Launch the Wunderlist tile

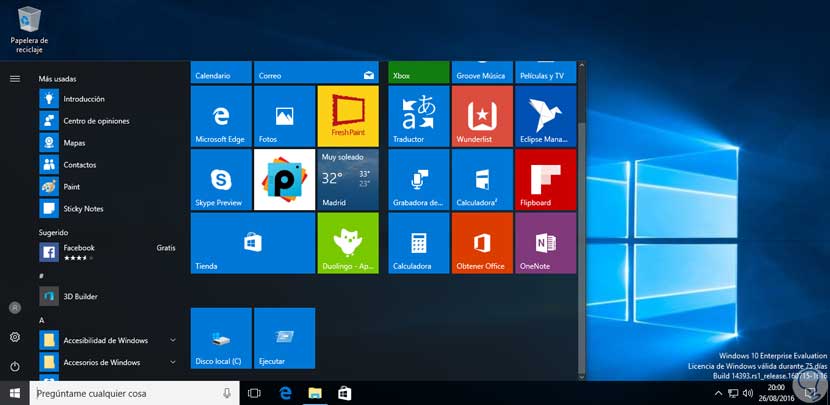[x=482, y=116]
